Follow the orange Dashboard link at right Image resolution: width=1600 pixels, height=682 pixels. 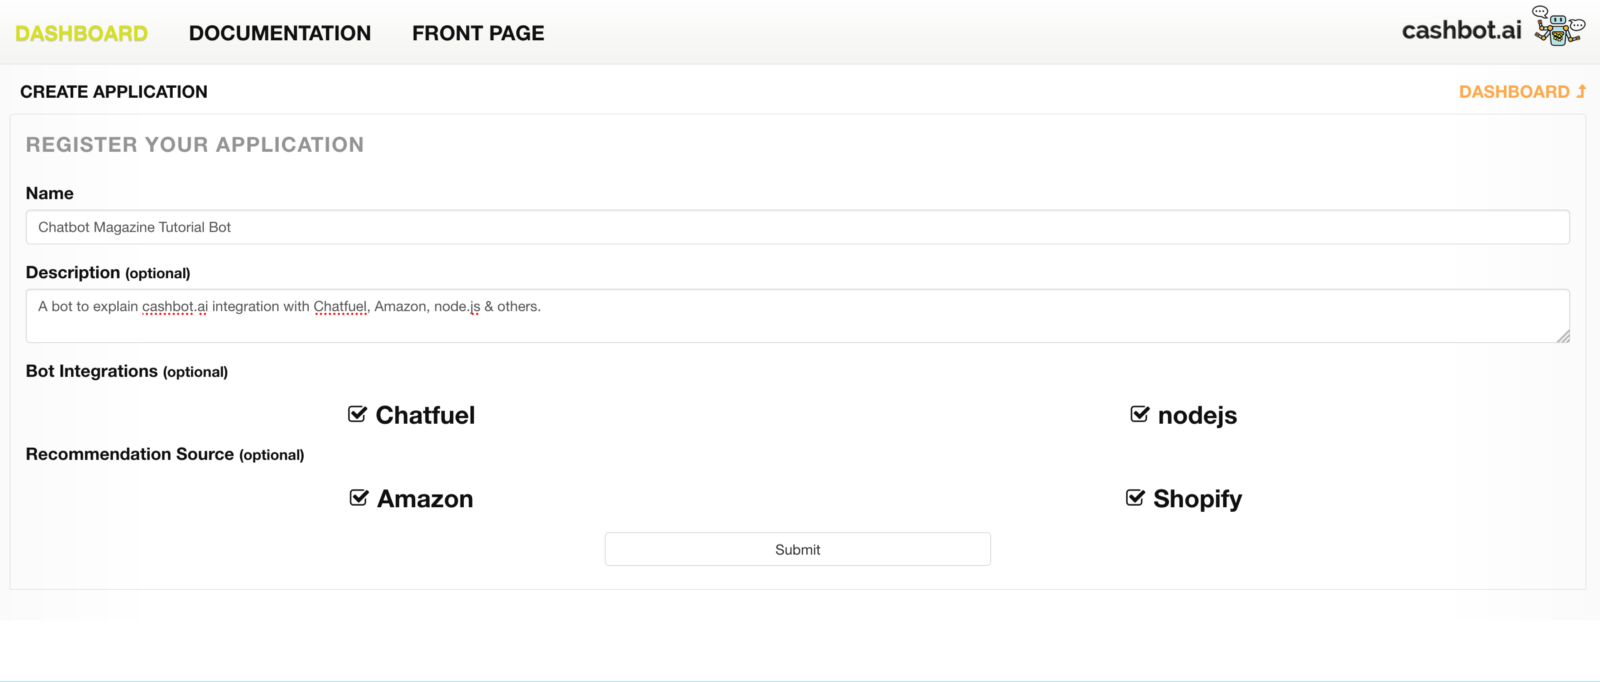click(x=1514, y=92)
